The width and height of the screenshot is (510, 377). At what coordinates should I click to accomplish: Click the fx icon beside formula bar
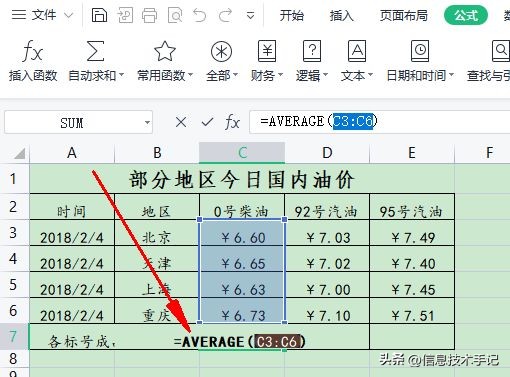click(232, 122)
